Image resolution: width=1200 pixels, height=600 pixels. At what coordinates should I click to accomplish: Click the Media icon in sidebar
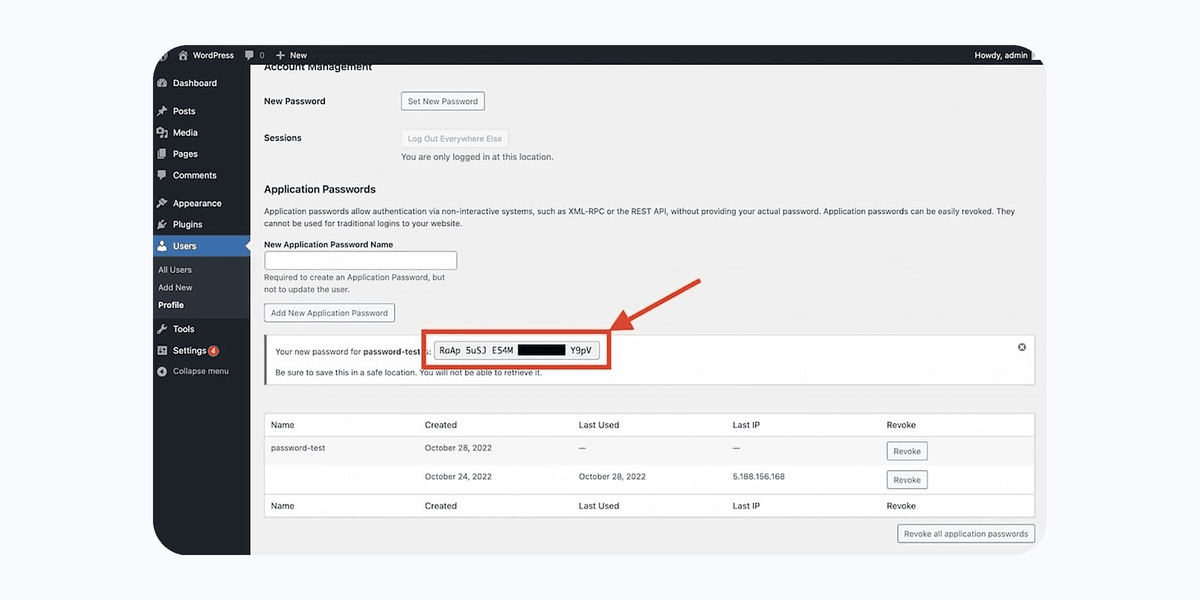point(162,132)
